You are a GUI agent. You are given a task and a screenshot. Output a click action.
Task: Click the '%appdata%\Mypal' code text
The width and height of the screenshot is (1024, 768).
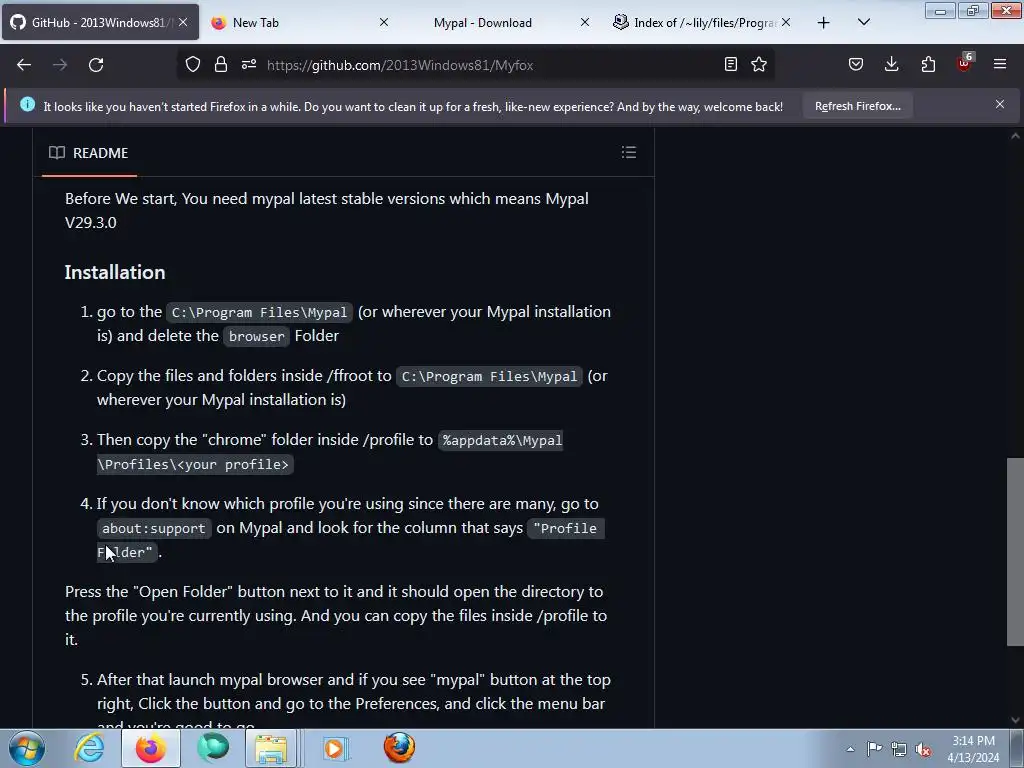(502, 440)
